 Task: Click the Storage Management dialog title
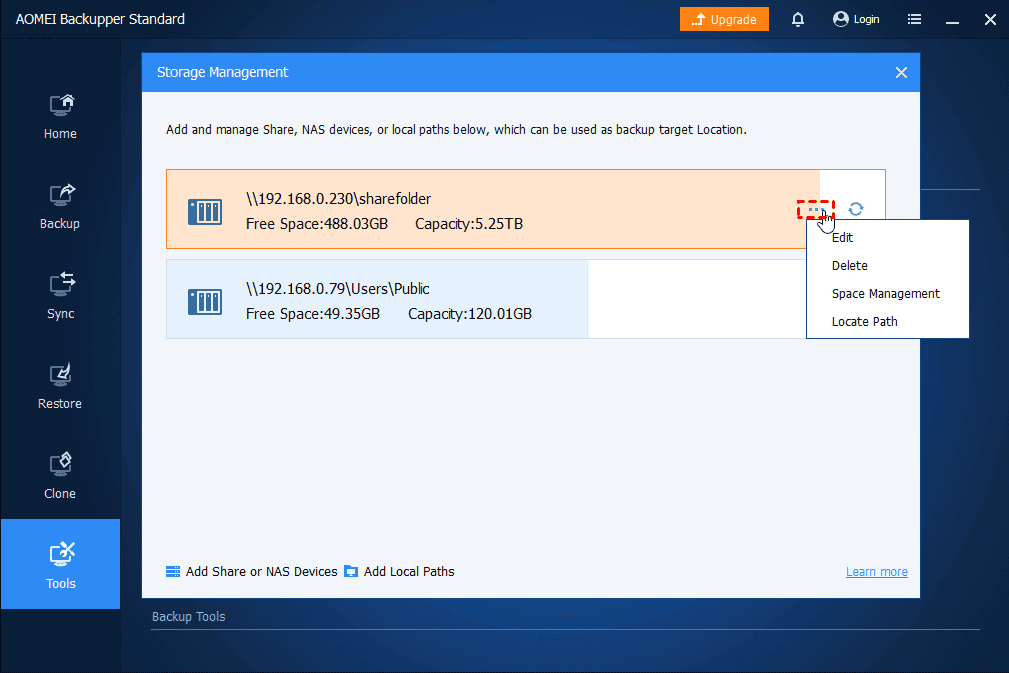tap(223, 72)
